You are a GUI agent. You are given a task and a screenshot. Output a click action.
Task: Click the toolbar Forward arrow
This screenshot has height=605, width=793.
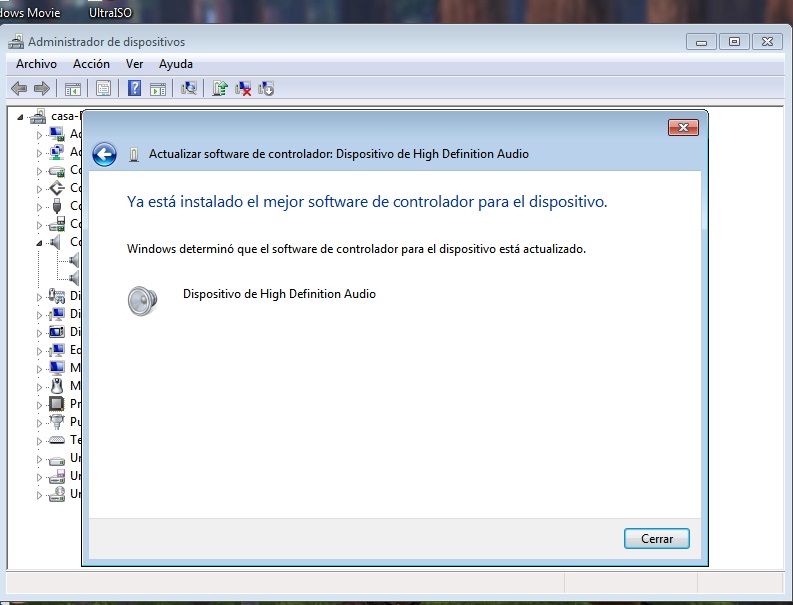(41, 89)
